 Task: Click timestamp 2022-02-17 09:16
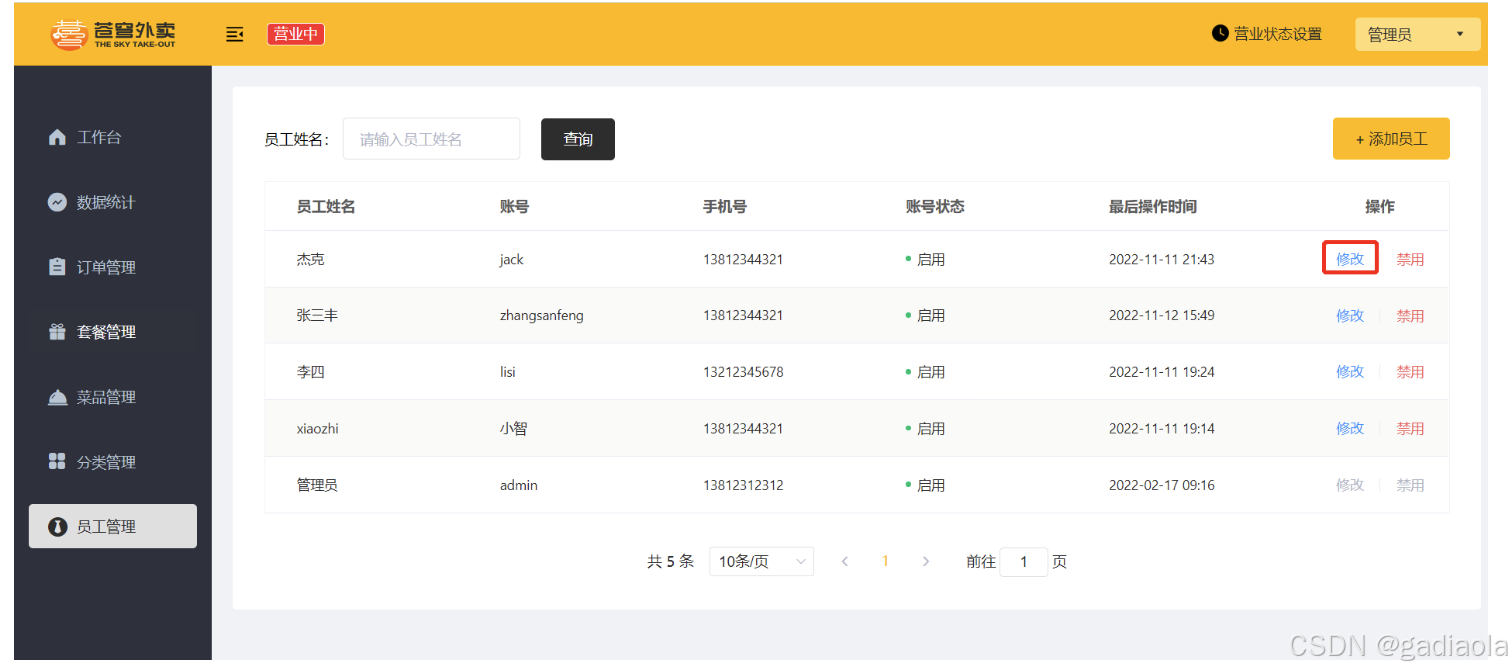[1162, 485]
